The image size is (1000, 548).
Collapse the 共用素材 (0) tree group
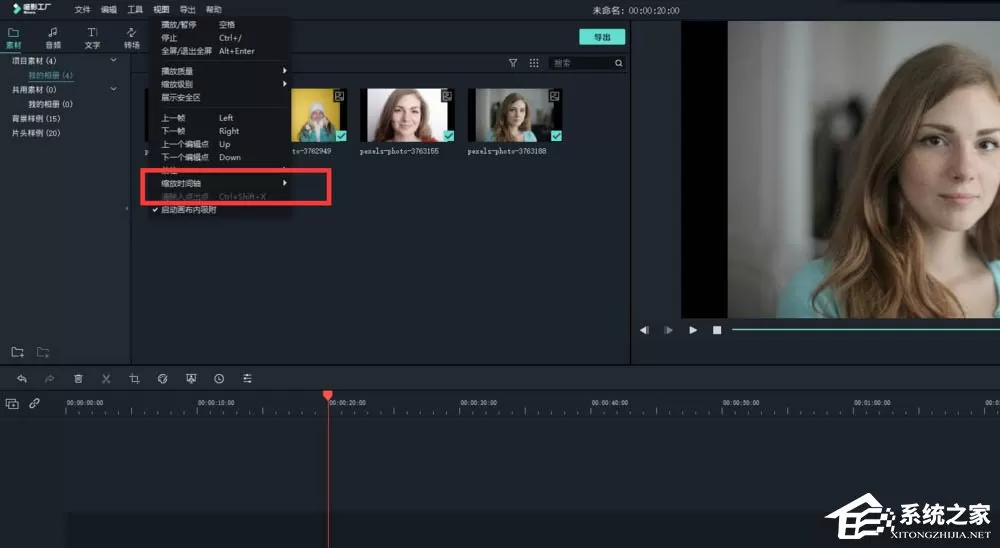[x=114, y=89]
